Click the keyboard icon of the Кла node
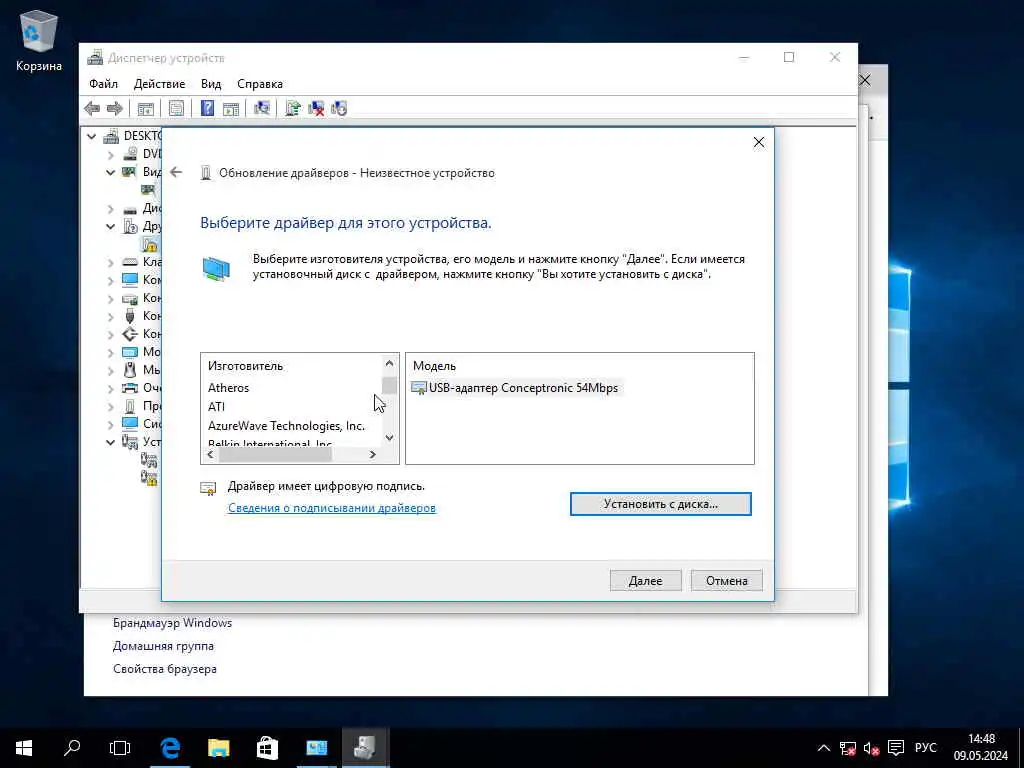This screenshot has width=1024, height=768. point(130,262)
